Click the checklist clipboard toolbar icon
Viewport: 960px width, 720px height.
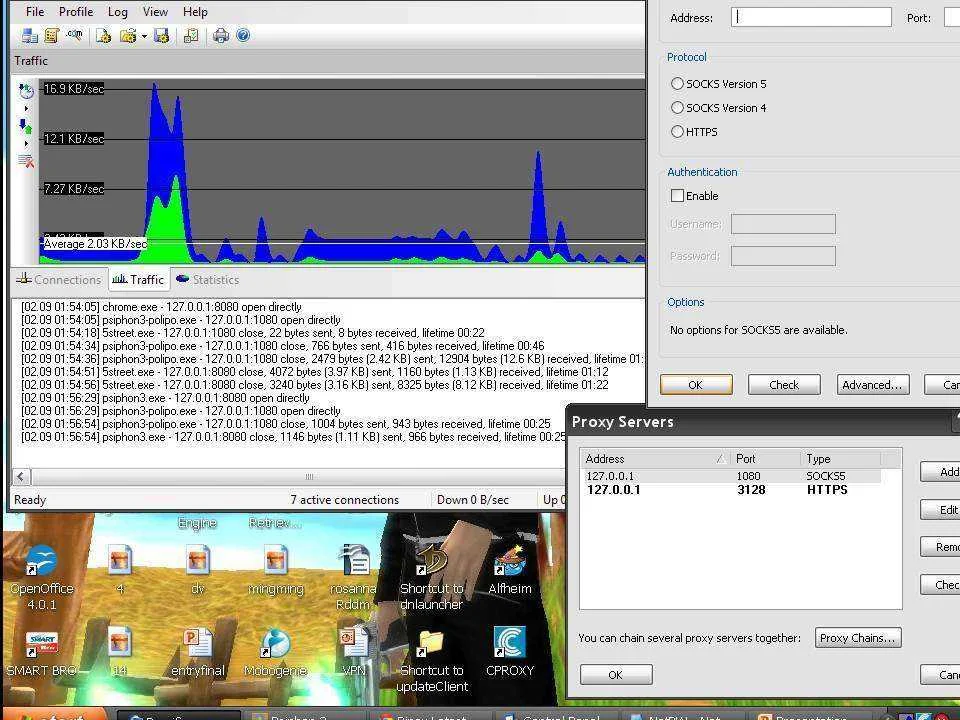(x=191, y=36)
